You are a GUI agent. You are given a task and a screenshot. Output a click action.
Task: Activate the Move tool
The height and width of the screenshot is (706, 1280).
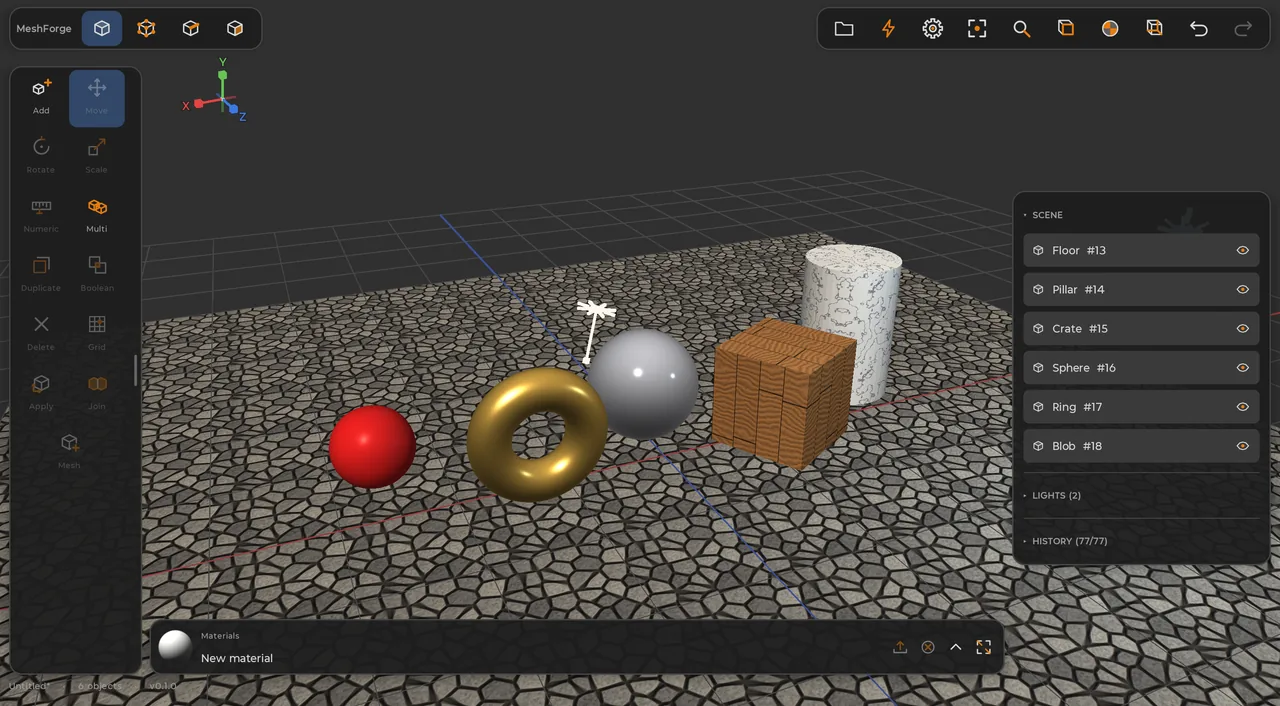pos(97,98)
